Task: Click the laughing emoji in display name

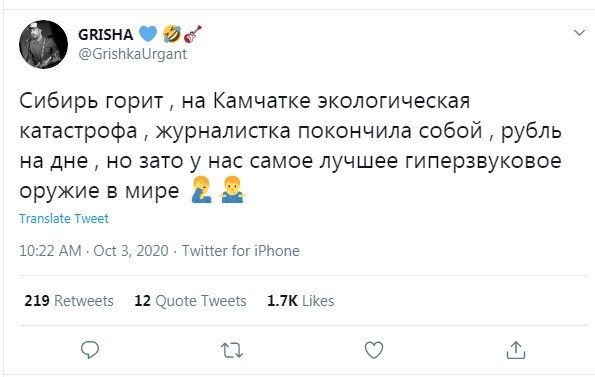Action: [x=172, y=34]
